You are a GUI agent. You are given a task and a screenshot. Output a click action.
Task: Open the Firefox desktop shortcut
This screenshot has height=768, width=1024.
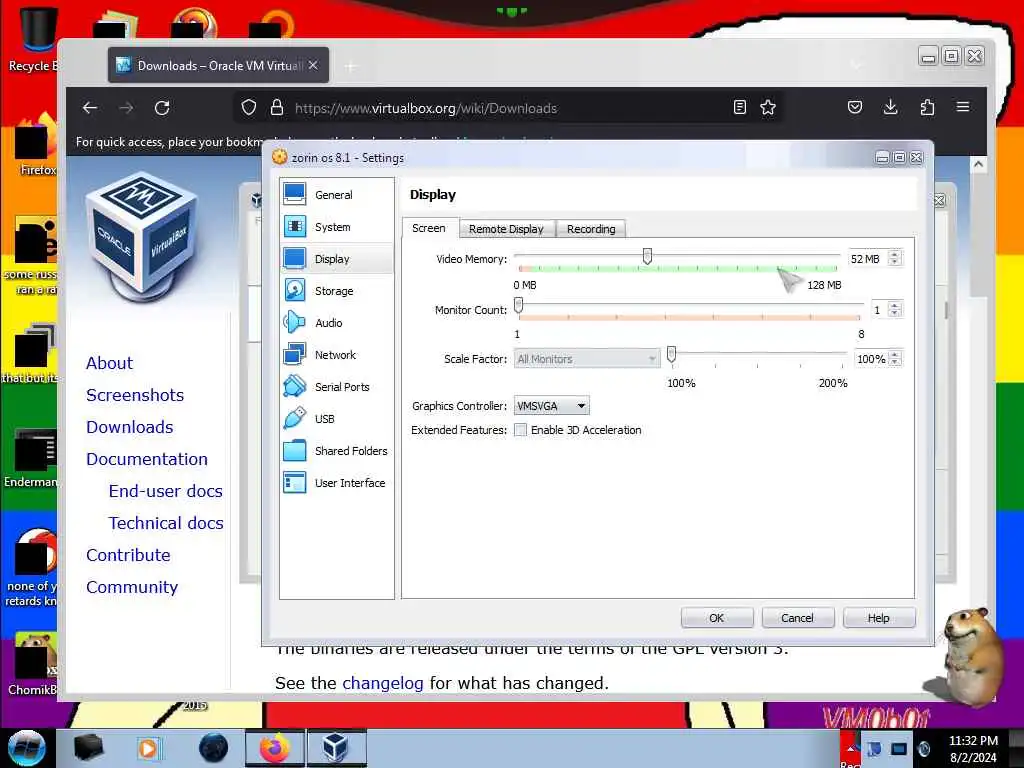(x=36, y=145)
